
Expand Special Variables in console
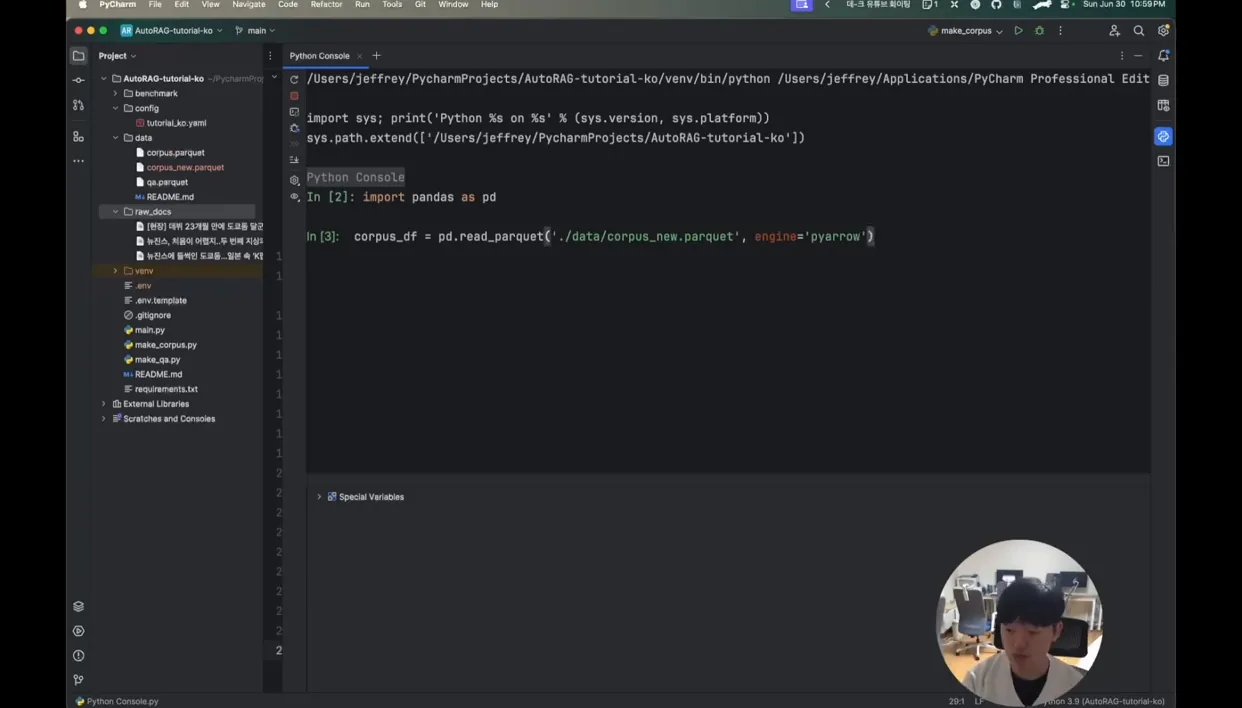tap(319, 497)
